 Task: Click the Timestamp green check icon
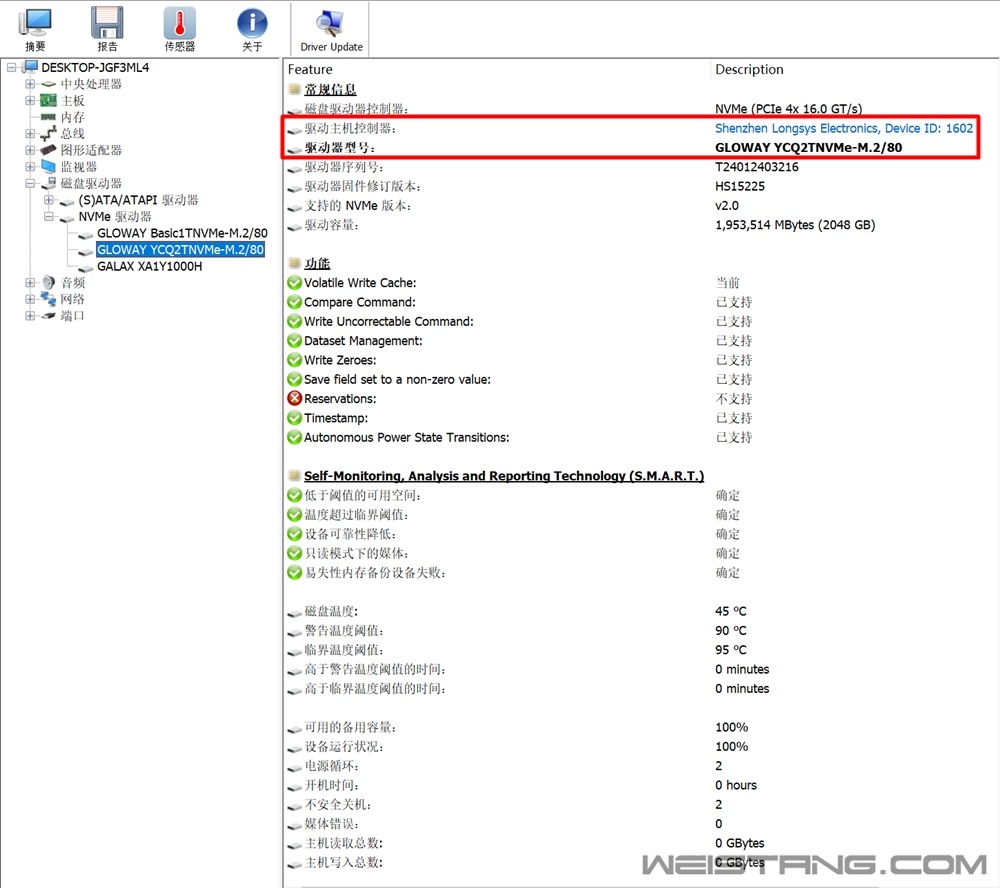pos(294,418)
